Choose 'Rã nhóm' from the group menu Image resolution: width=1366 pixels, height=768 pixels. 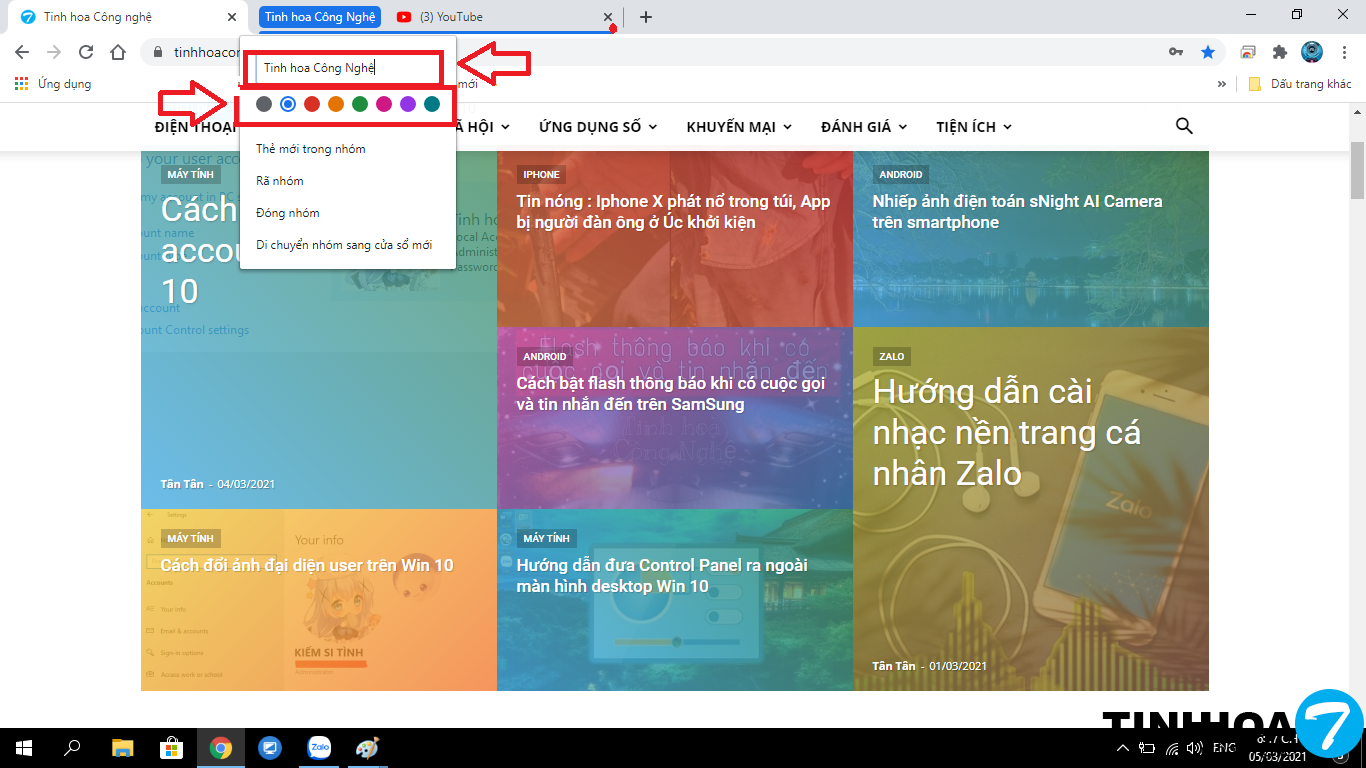tap(280, 181)
